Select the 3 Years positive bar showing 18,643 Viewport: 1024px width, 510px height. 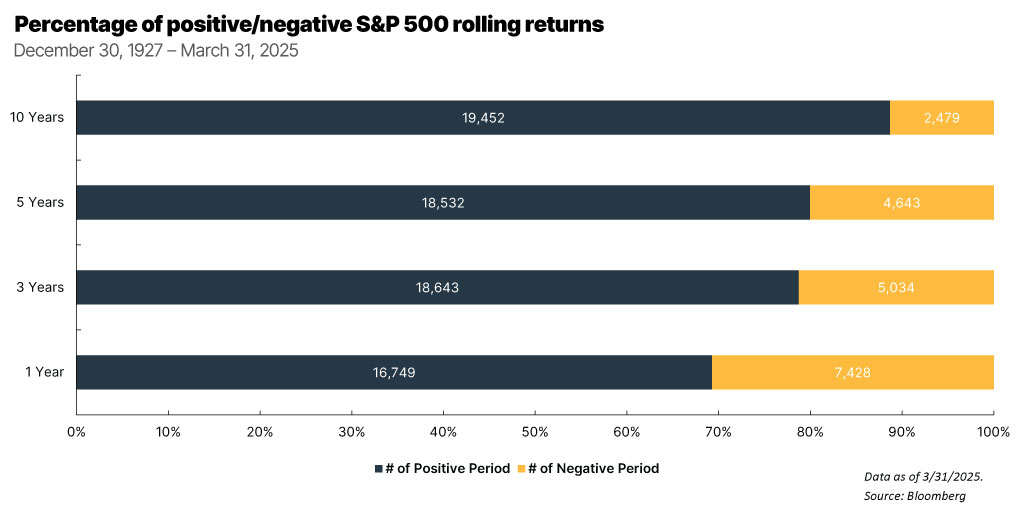[436, 287]
